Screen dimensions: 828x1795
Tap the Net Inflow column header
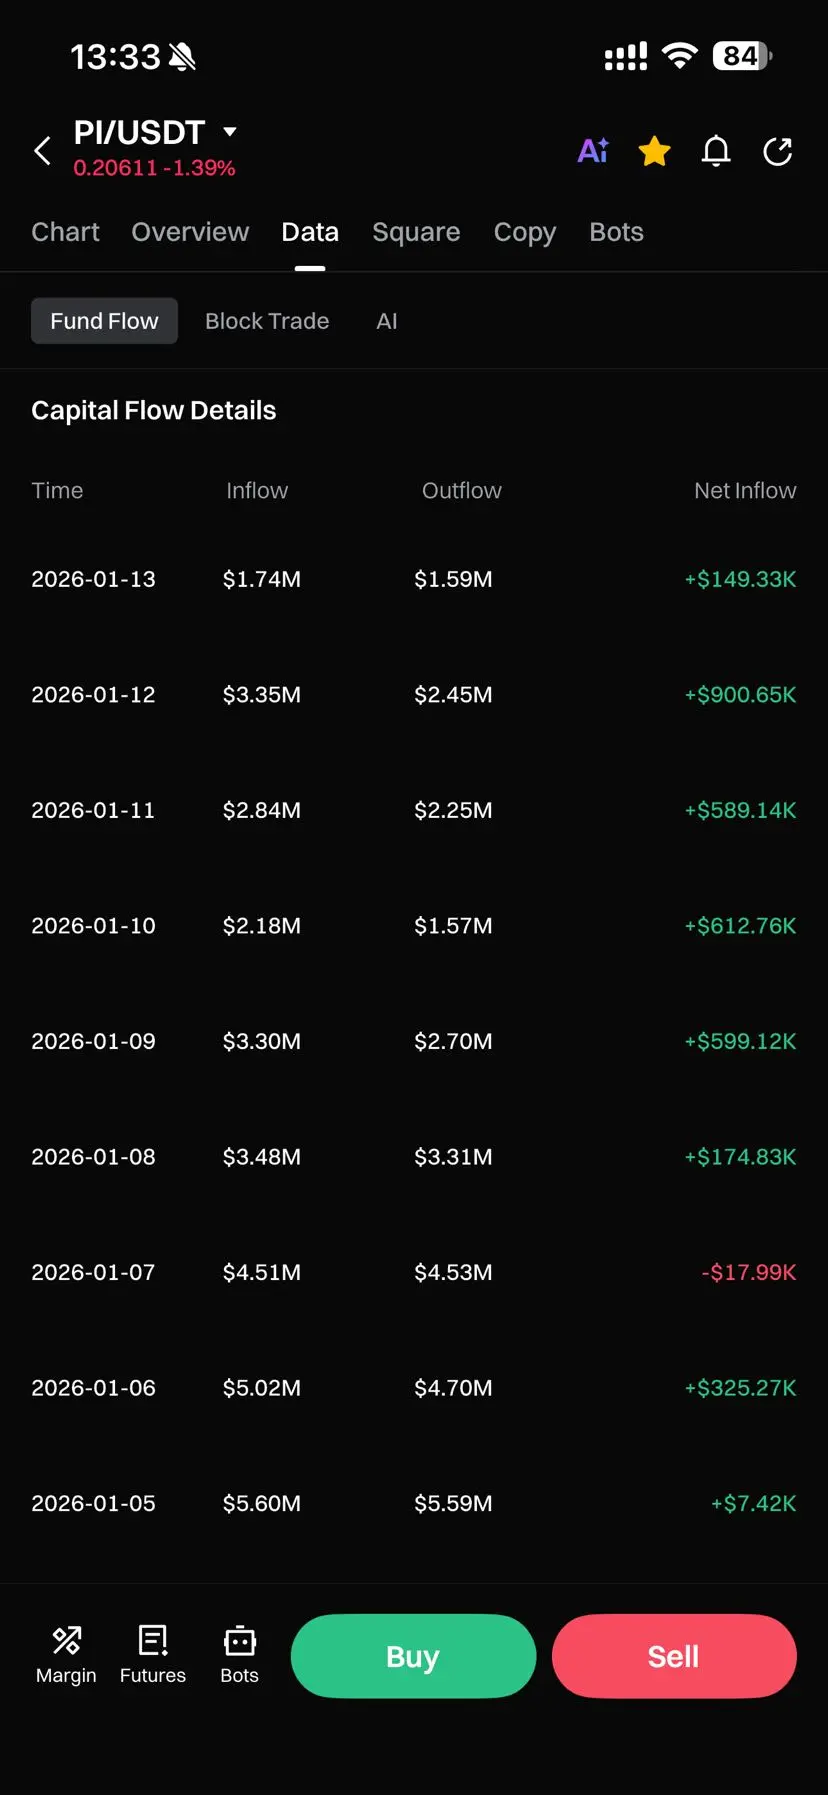[x=745, y=490]
